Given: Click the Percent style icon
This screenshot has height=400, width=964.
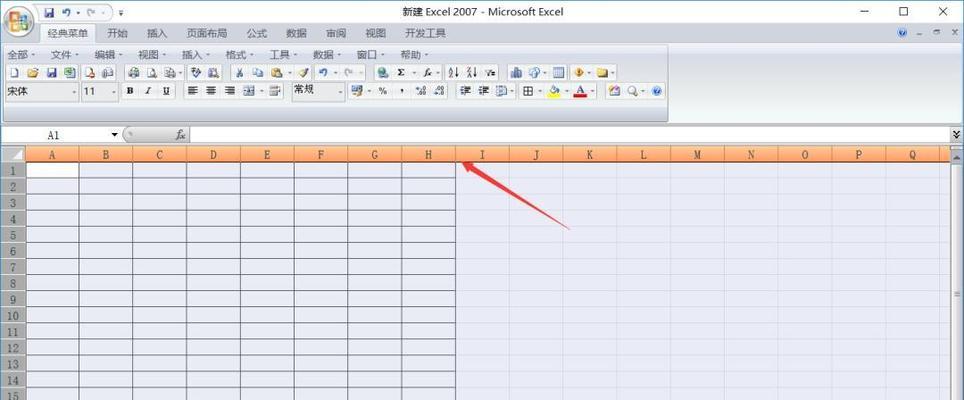Looking at the screenshot, I should point(383,91).
